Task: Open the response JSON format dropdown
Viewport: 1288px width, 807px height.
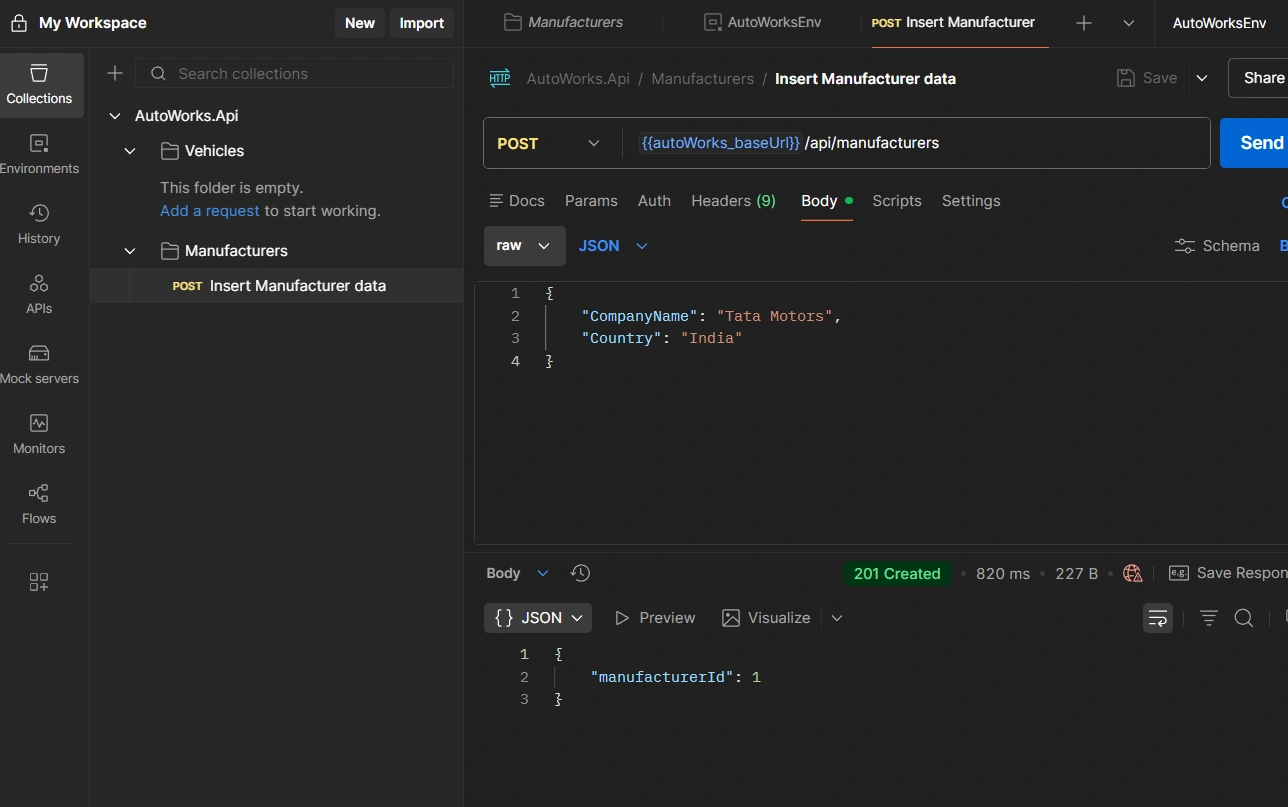Action: click(x=538, y=618)
